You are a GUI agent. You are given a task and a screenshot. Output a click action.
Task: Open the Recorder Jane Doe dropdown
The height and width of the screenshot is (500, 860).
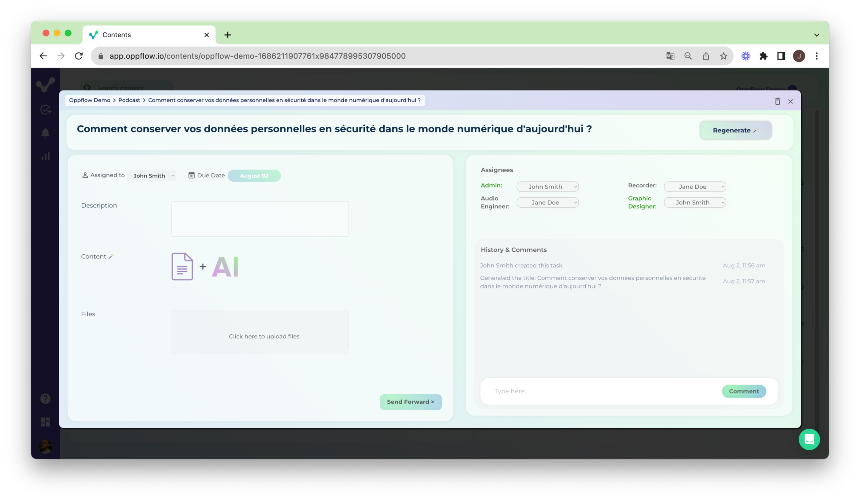click(695, 187)
